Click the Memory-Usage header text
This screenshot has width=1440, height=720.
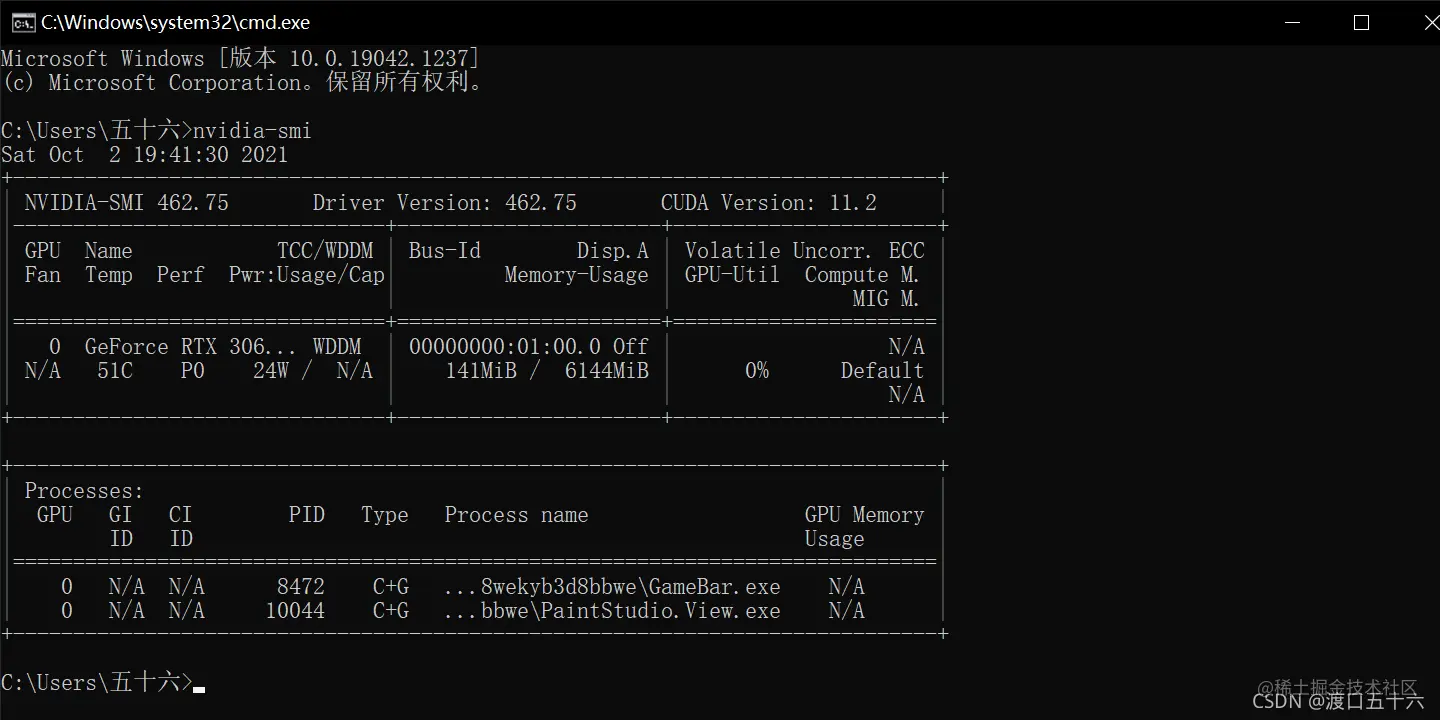click(577, 275)
